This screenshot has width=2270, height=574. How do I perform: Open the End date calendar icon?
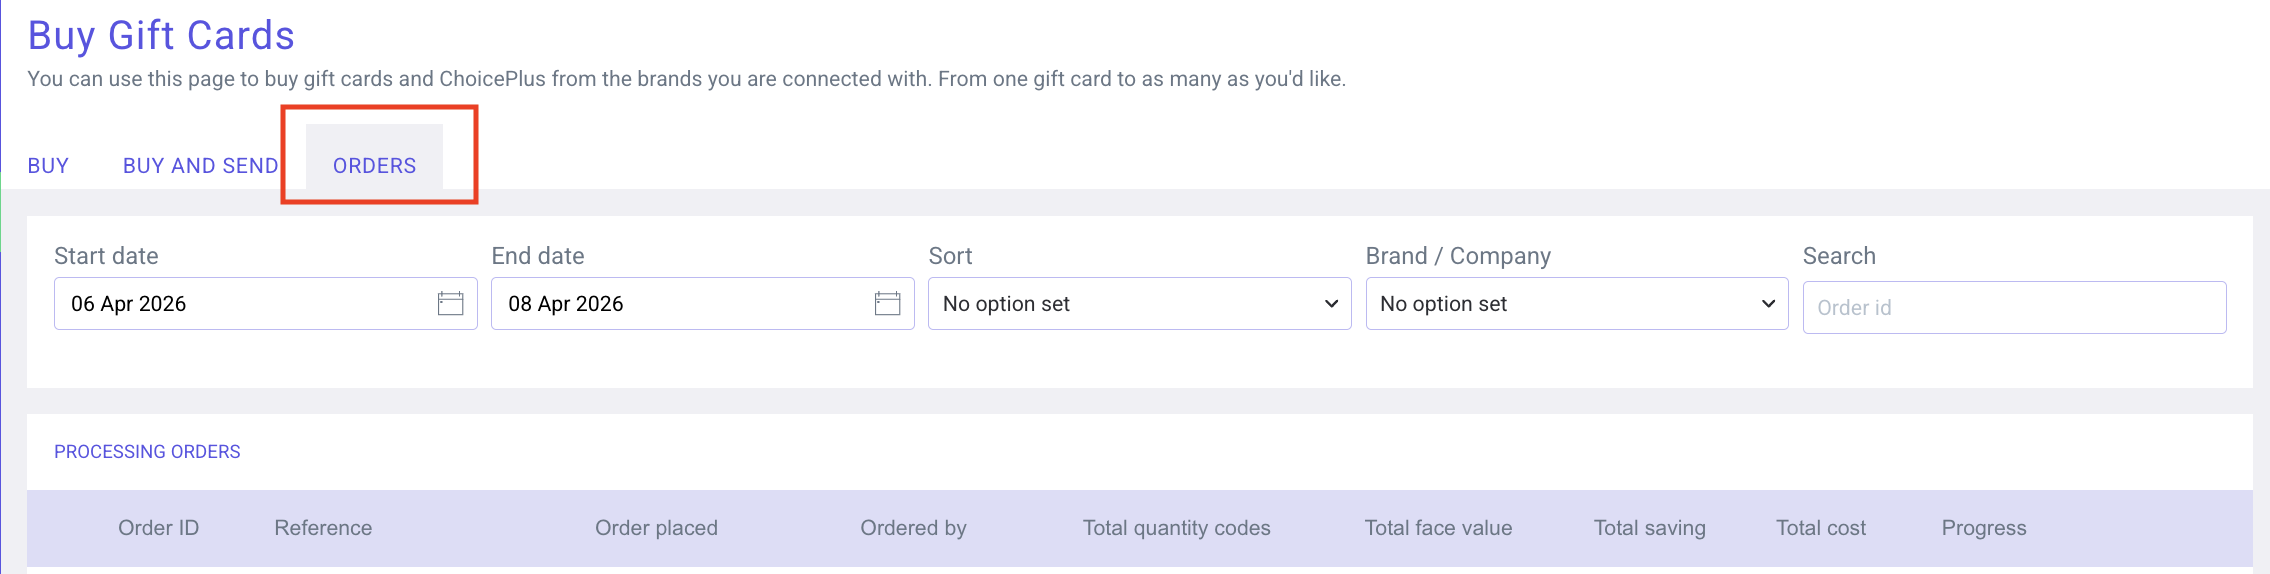(x=887, y=304)
